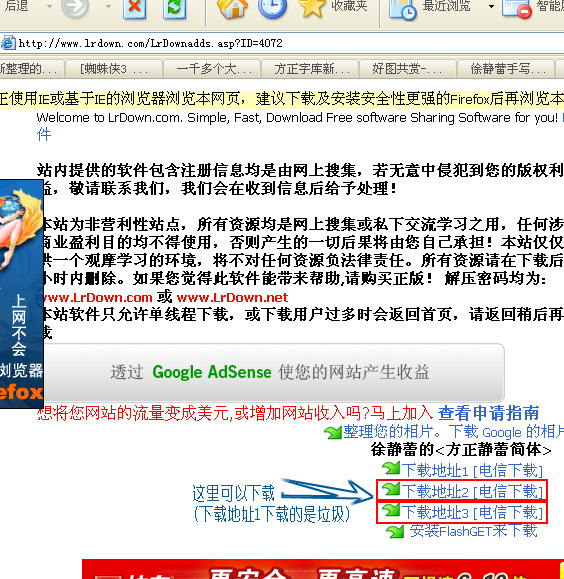Expand the dropdown arrow after Forward button
Viewport: 564px width, 579px height.
coord(108,6)
